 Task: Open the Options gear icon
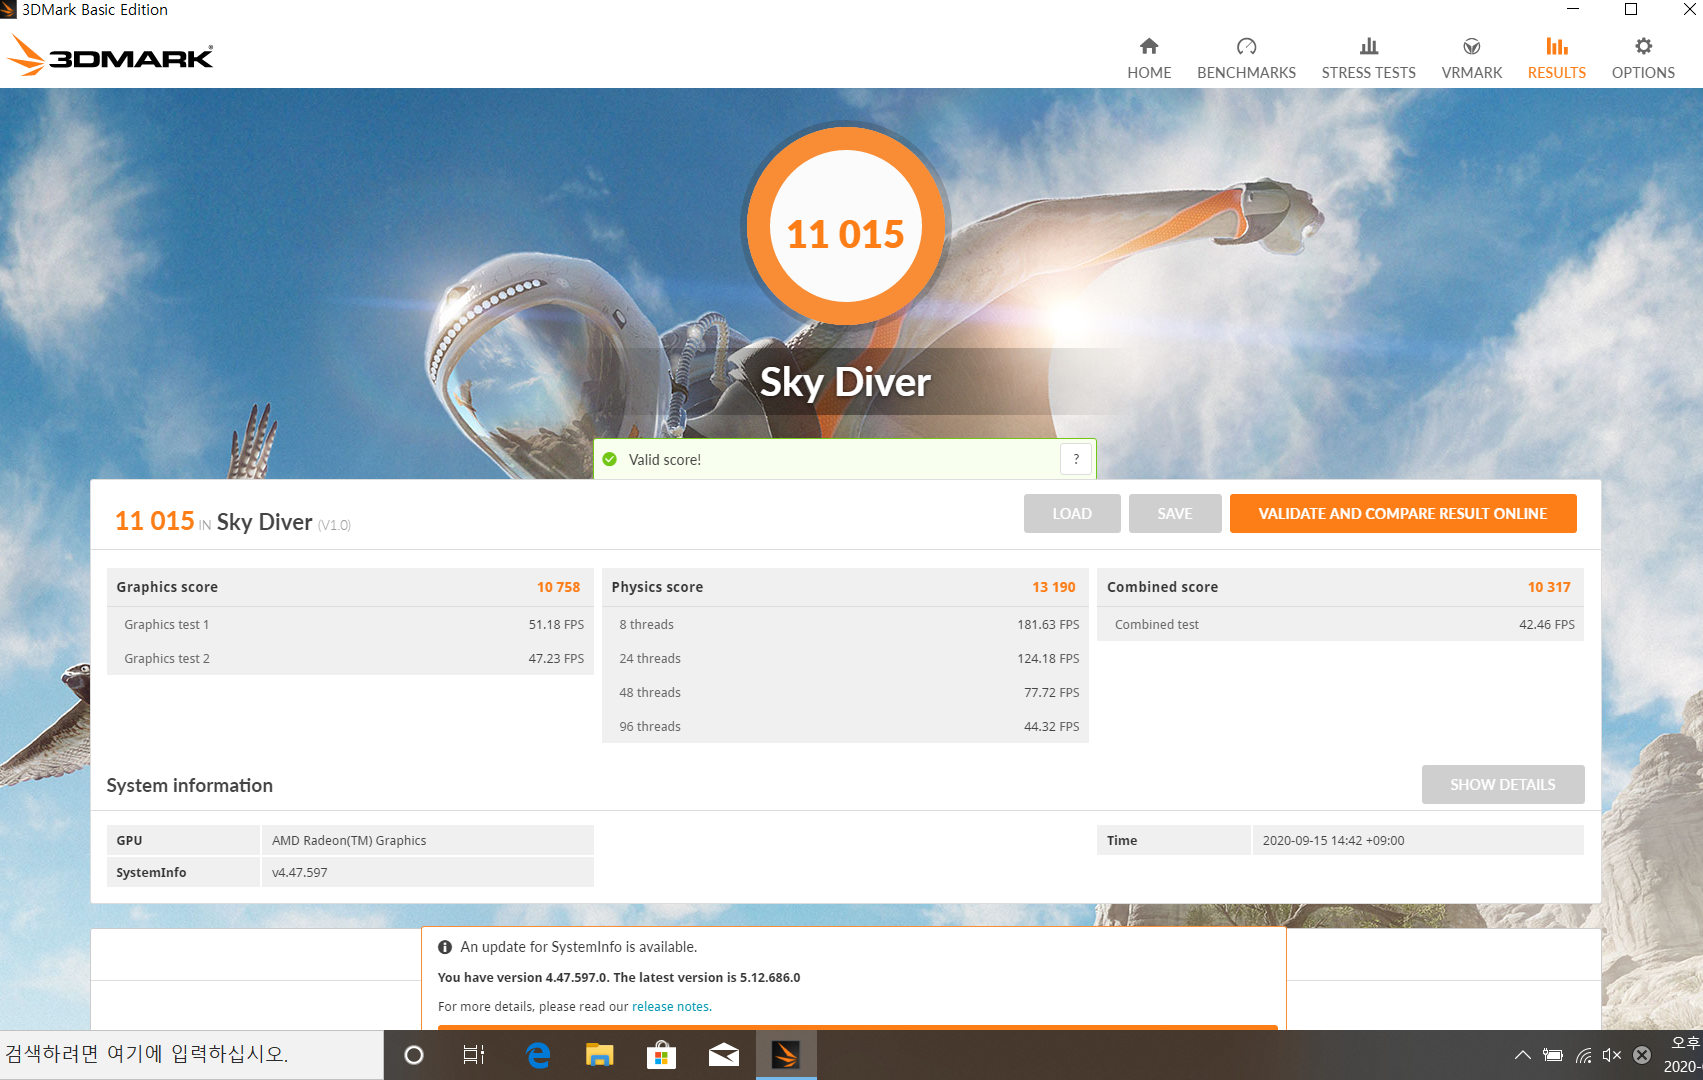click(1643, 46)
